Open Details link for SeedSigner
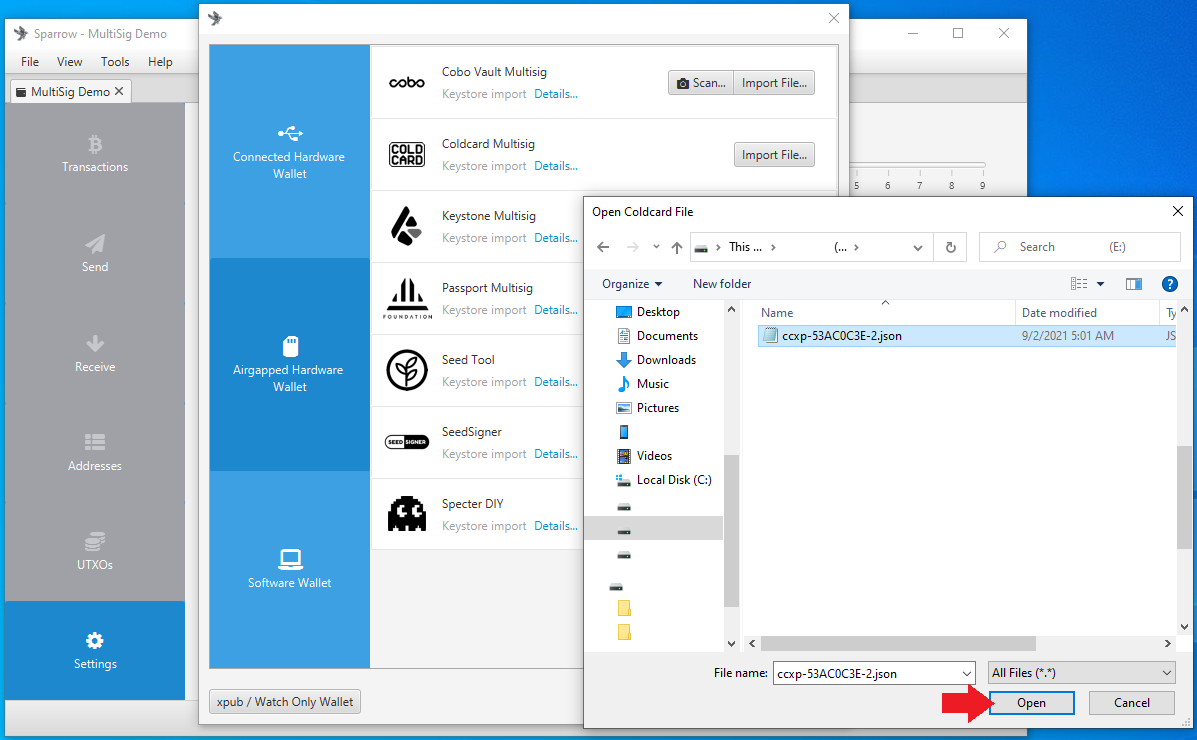This screenshot has height=740, width=1197. coord(556,454)
